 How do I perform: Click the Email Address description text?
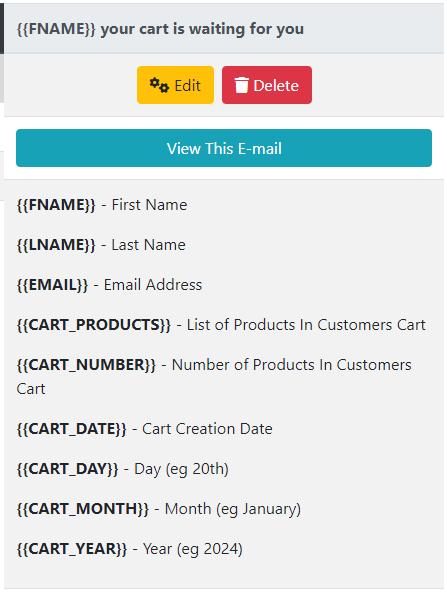point(153,285)
